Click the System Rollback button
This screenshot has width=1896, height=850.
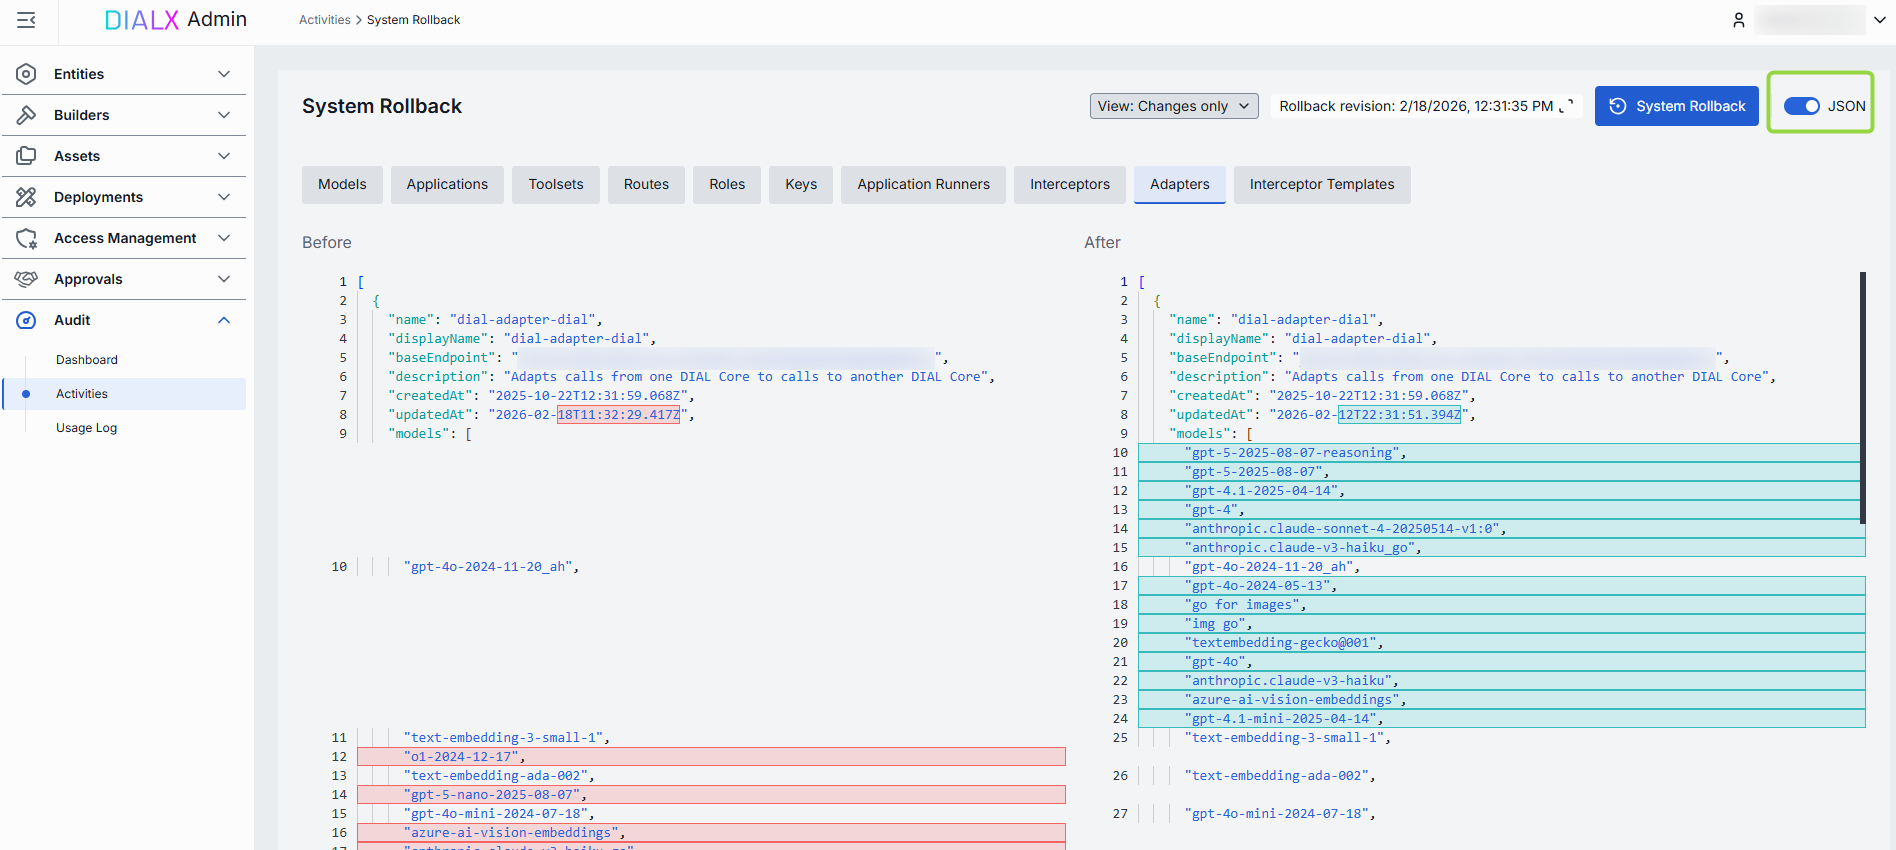pos(1676,106)
